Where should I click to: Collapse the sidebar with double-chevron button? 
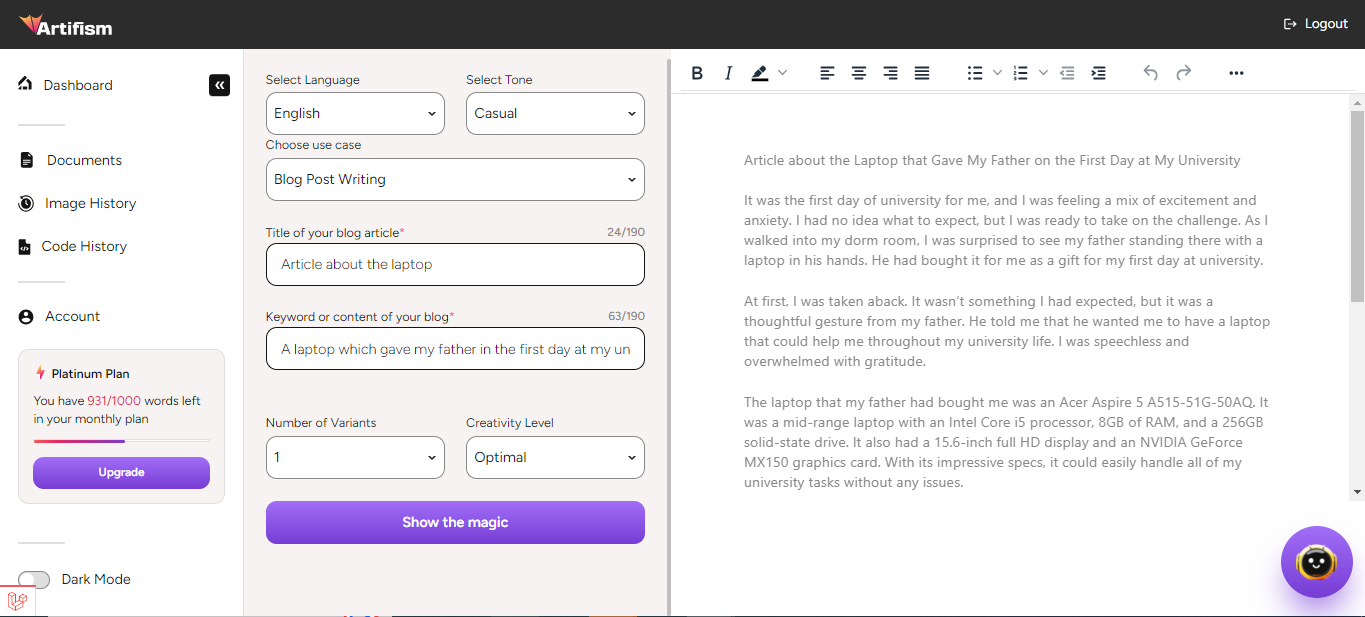point(219,85)
